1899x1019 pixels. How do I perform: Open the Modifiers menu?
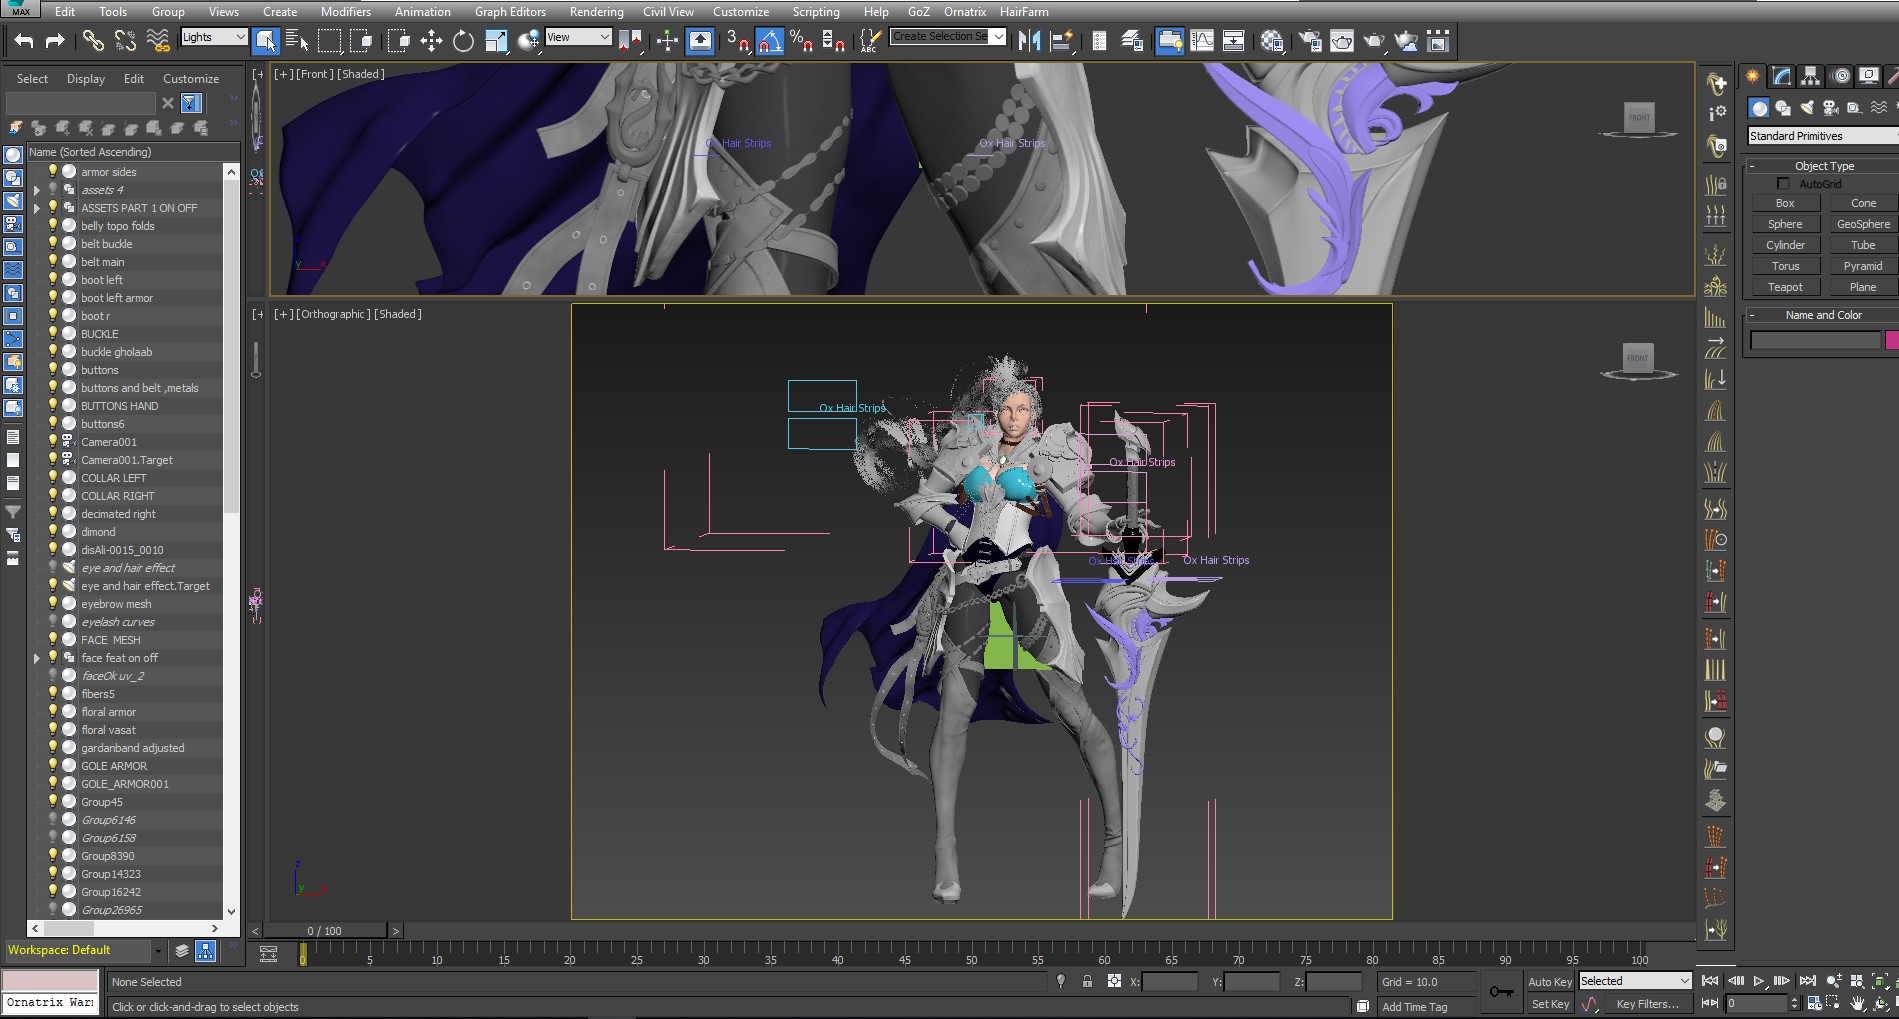(346, 11)
